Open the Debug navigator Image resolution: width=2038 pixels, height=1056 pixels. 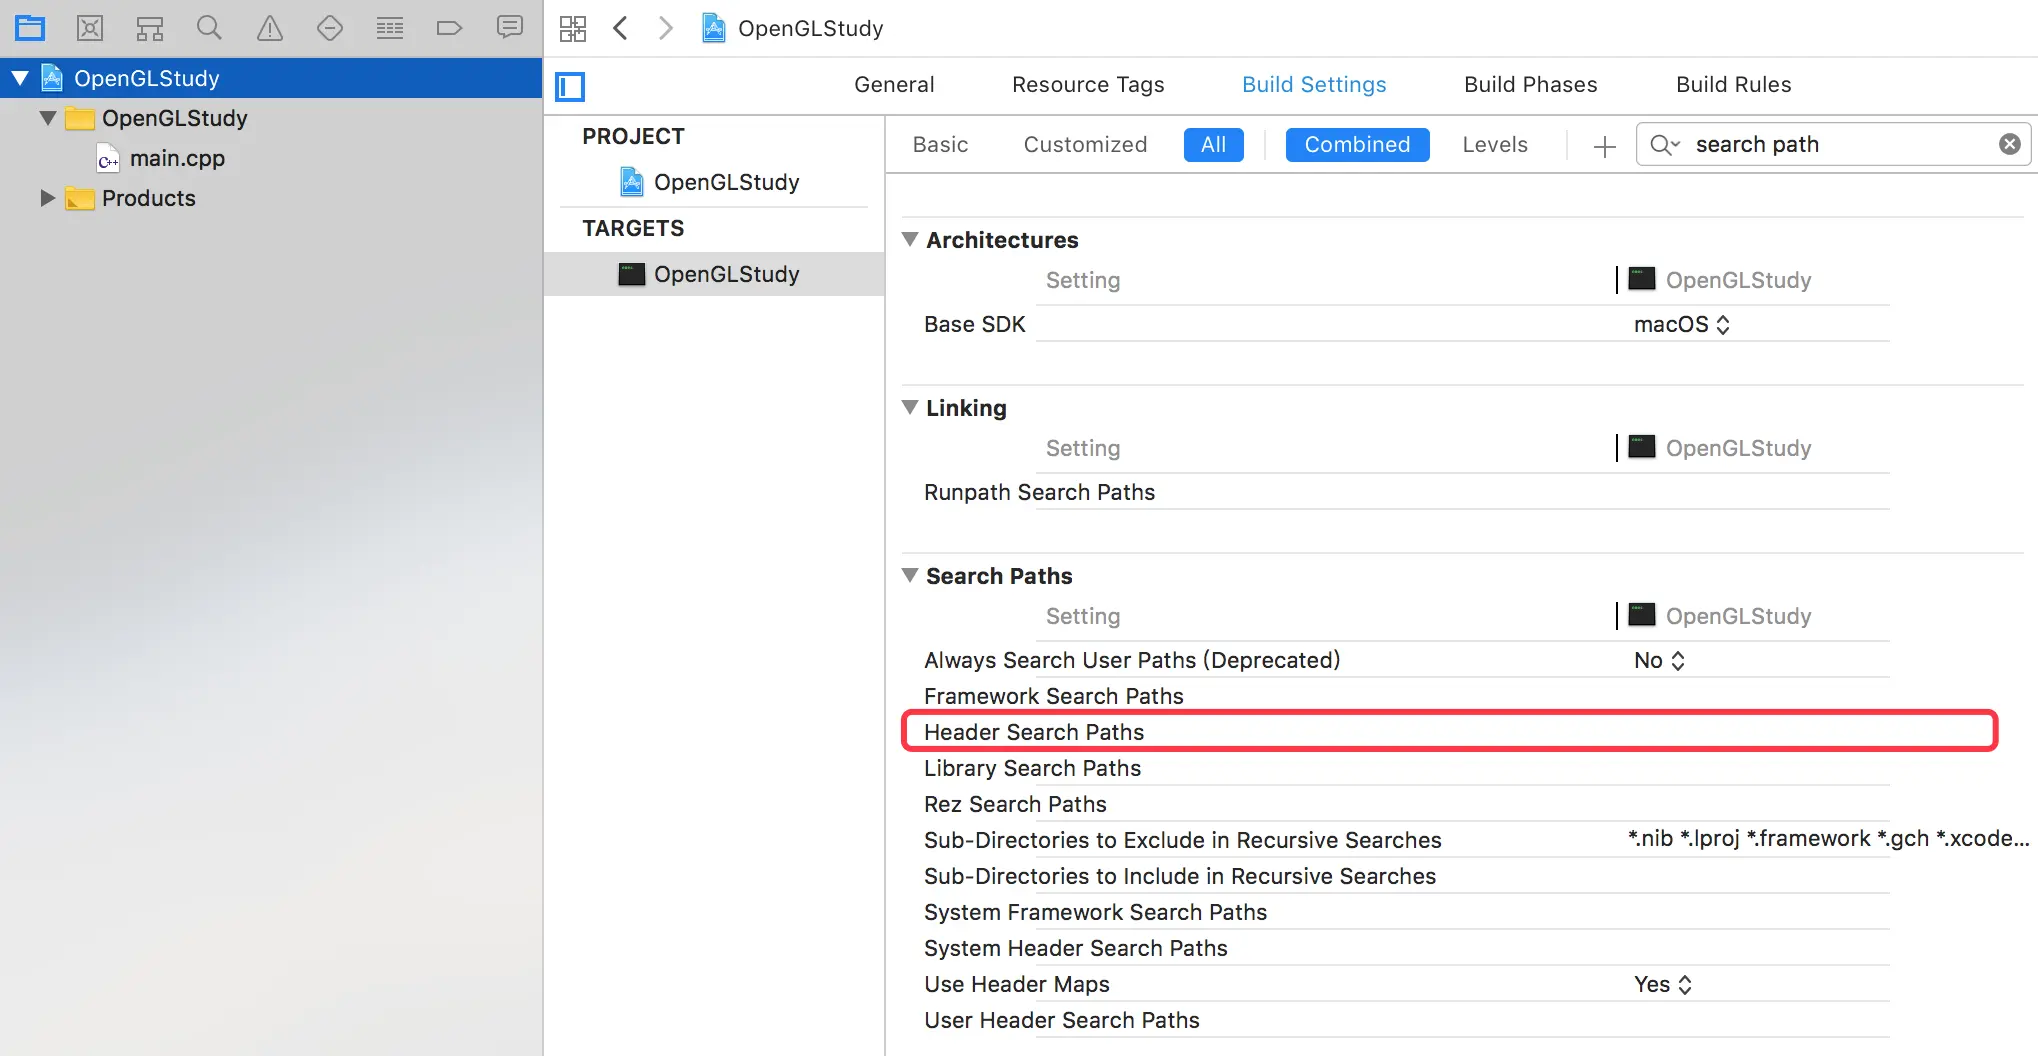[390, 28]
